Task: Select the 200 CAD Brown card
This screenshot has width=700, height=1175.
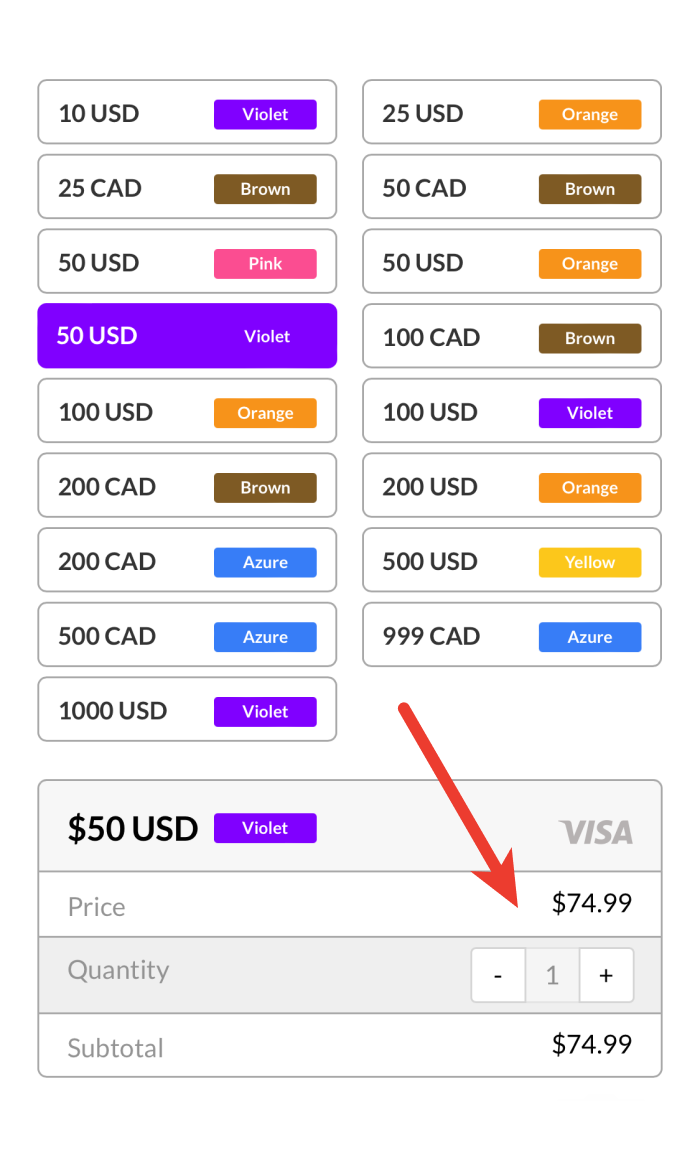Action: click(x=187, y=487)
